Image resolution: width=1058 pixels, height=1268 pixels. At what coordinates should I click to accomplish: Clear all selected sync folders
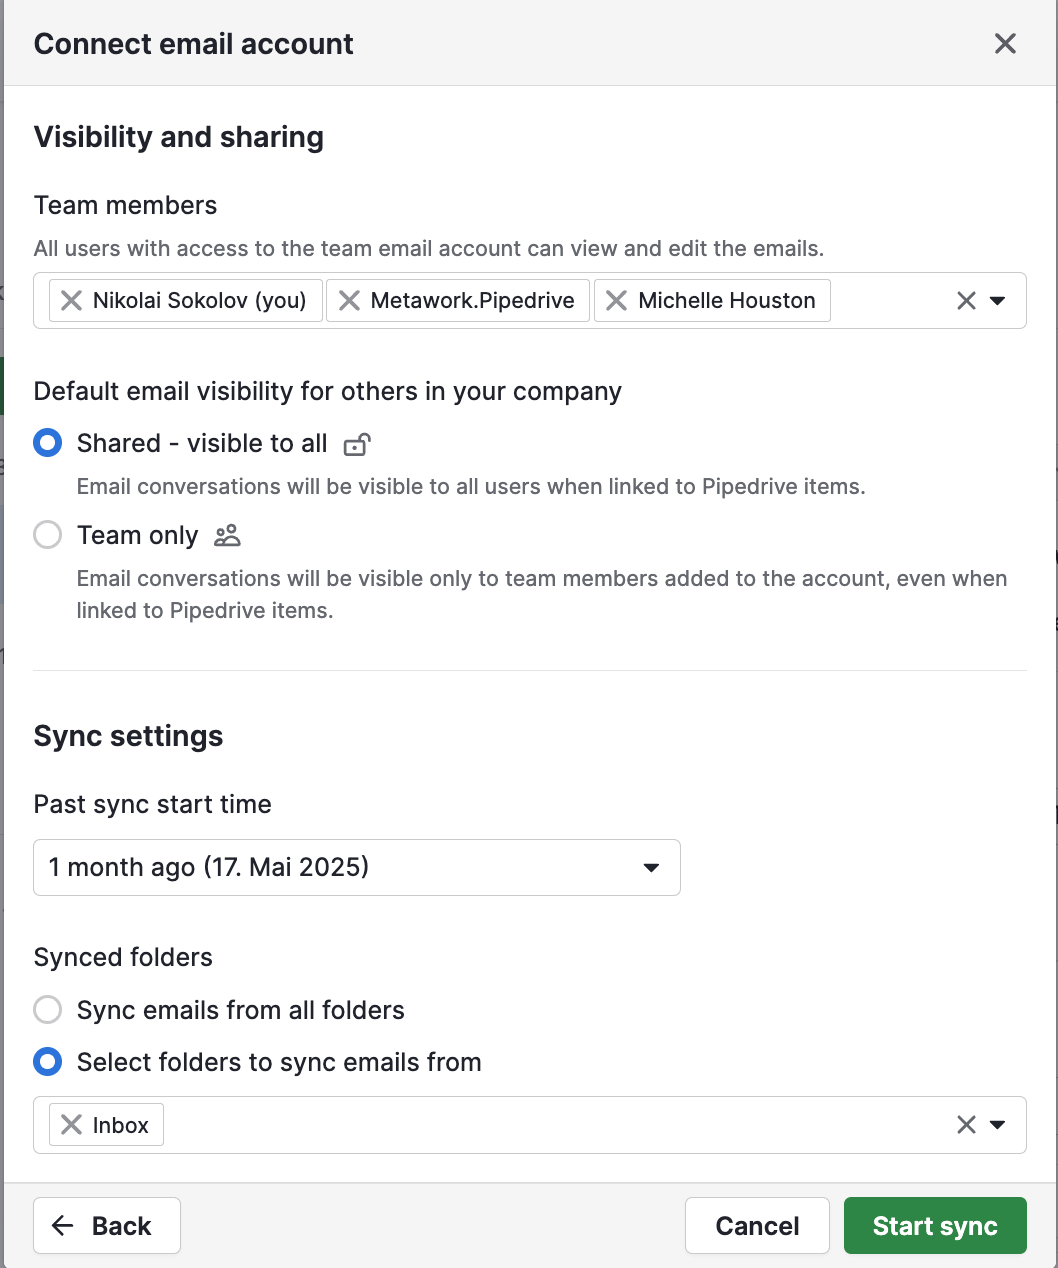966,1125
